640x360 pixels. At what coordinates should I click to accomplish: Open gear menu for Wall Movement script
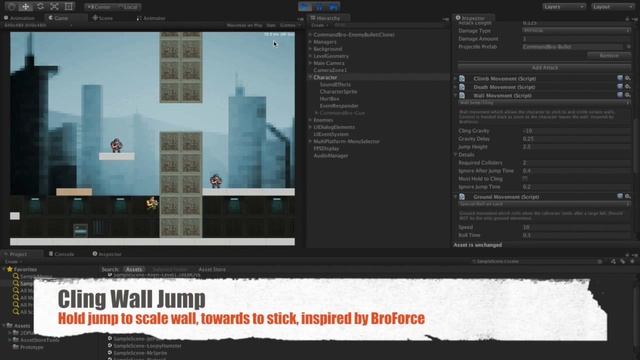628,95
